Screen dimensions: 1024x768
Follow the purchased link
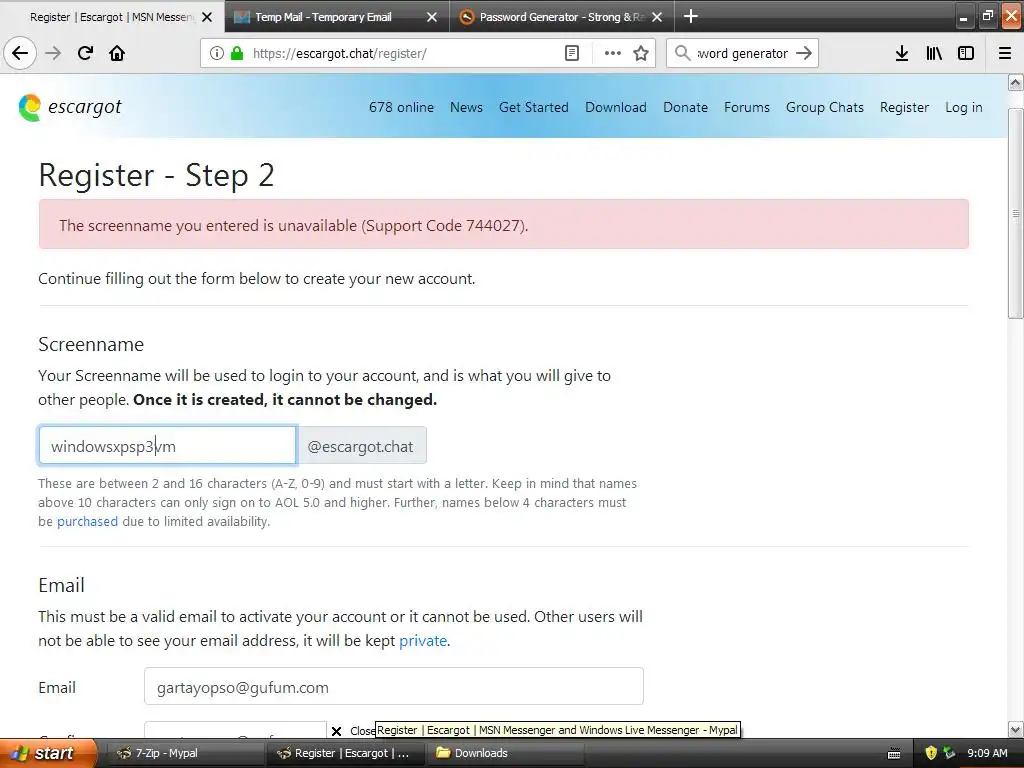(x=88, y=521)
